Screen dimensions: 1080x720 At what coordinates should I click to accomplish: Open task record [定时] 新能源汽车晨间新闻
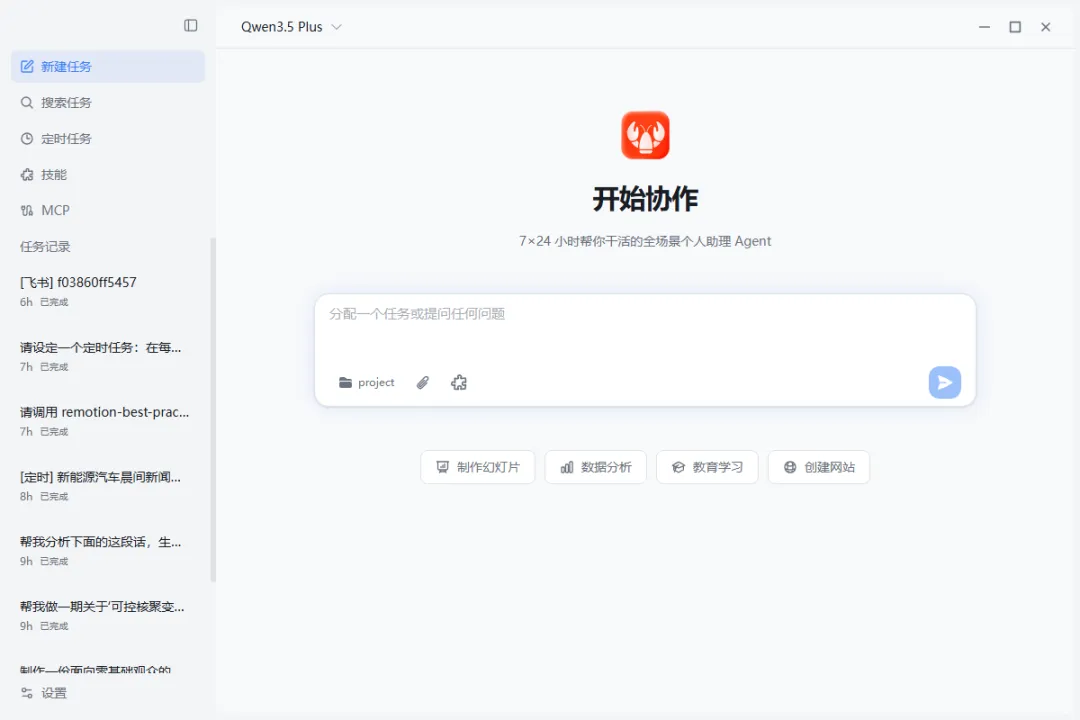coord(107,486)
